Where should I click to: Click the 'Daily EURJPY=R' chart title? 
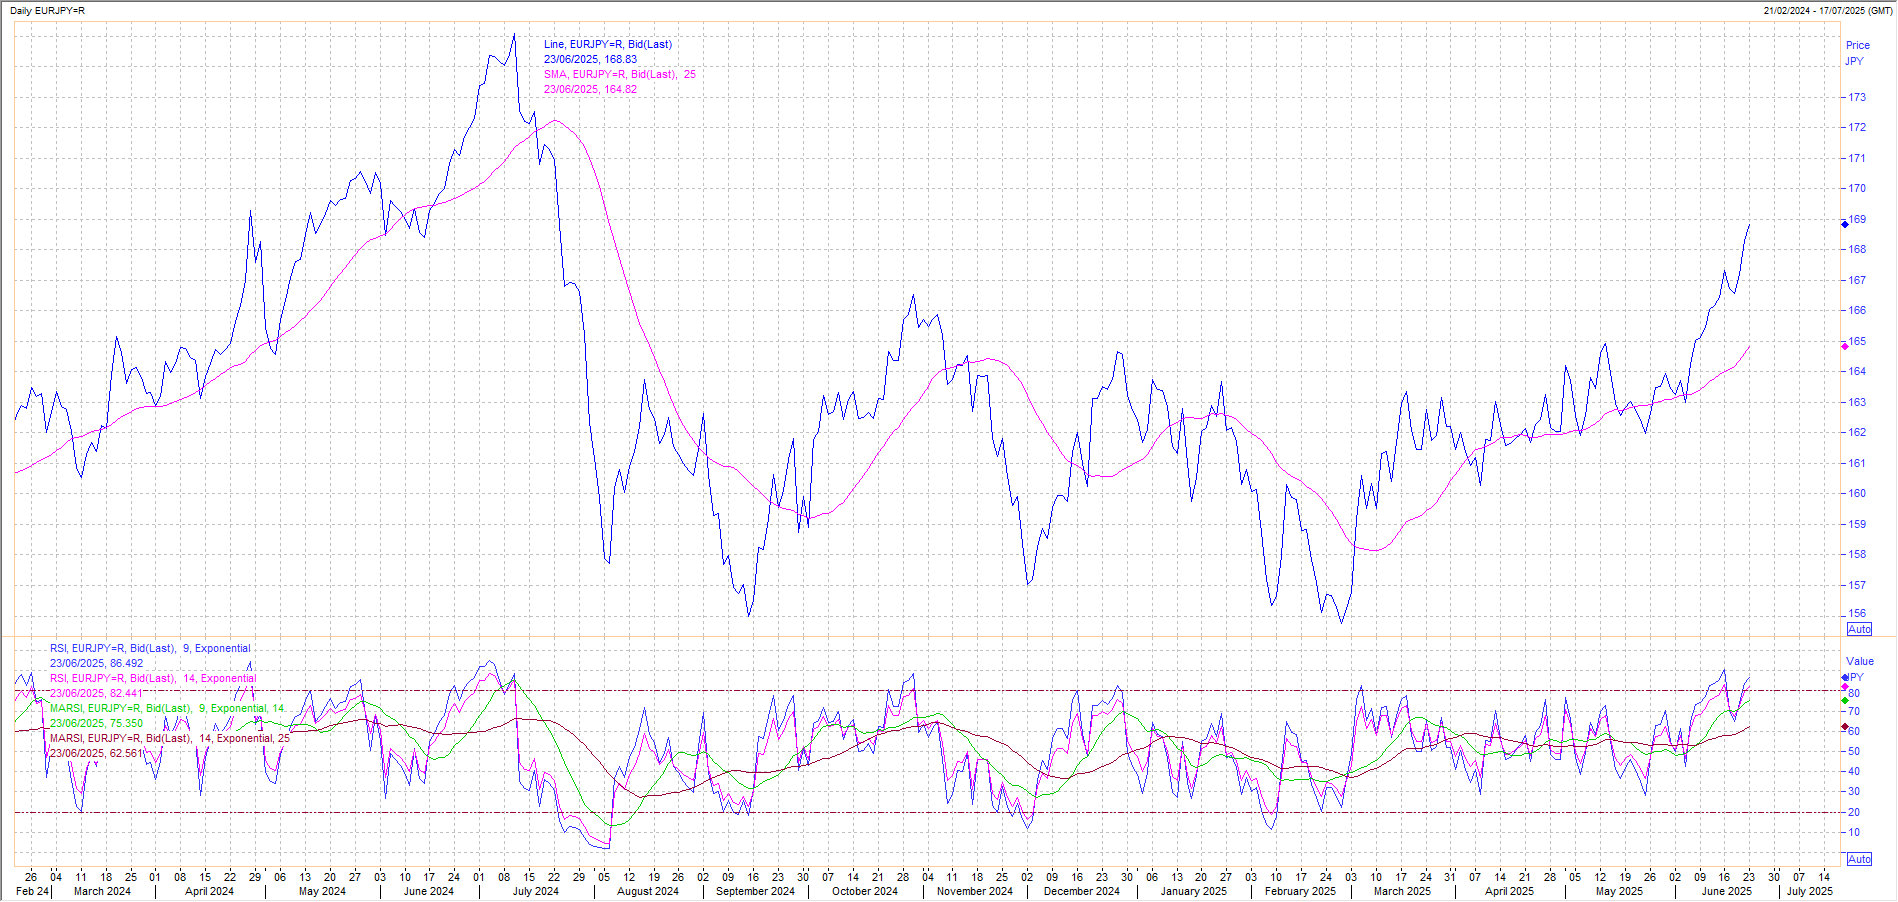(x=47, y=10)
